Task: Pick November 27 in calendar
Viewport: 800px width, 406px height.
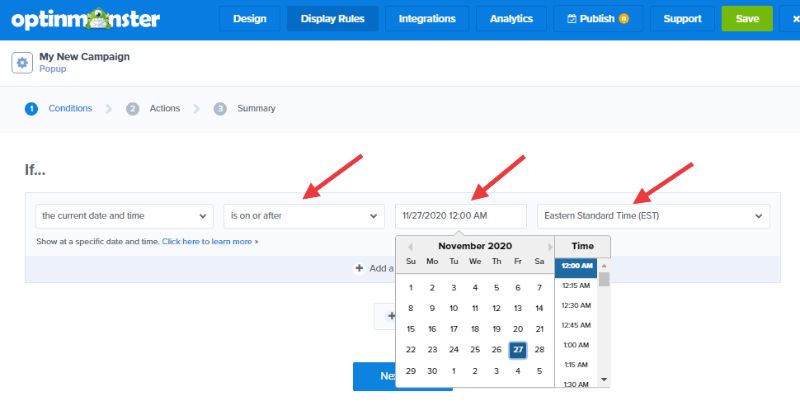Action: pos(518,350)
